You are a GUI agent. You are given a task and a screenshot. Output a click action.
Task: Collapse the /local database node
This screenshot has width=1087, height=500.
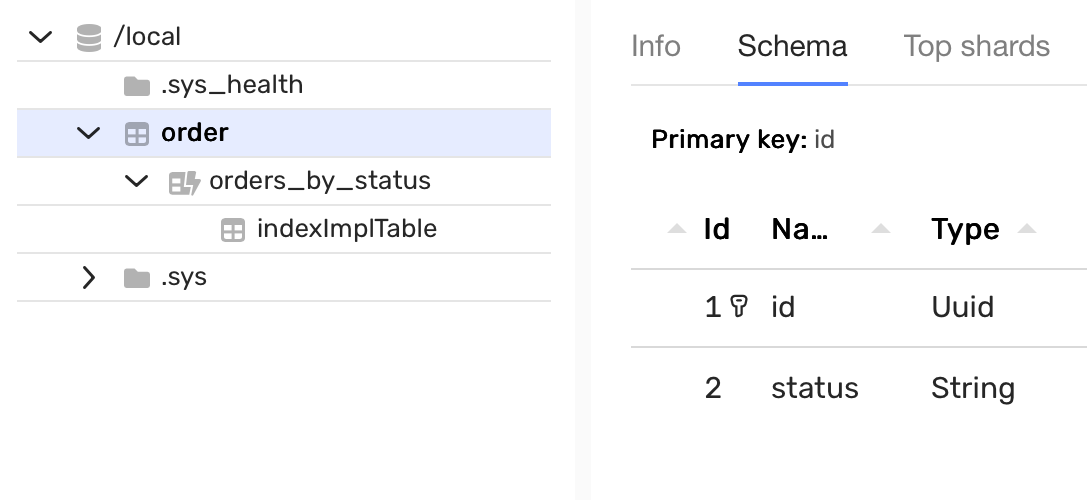(41, 38)
